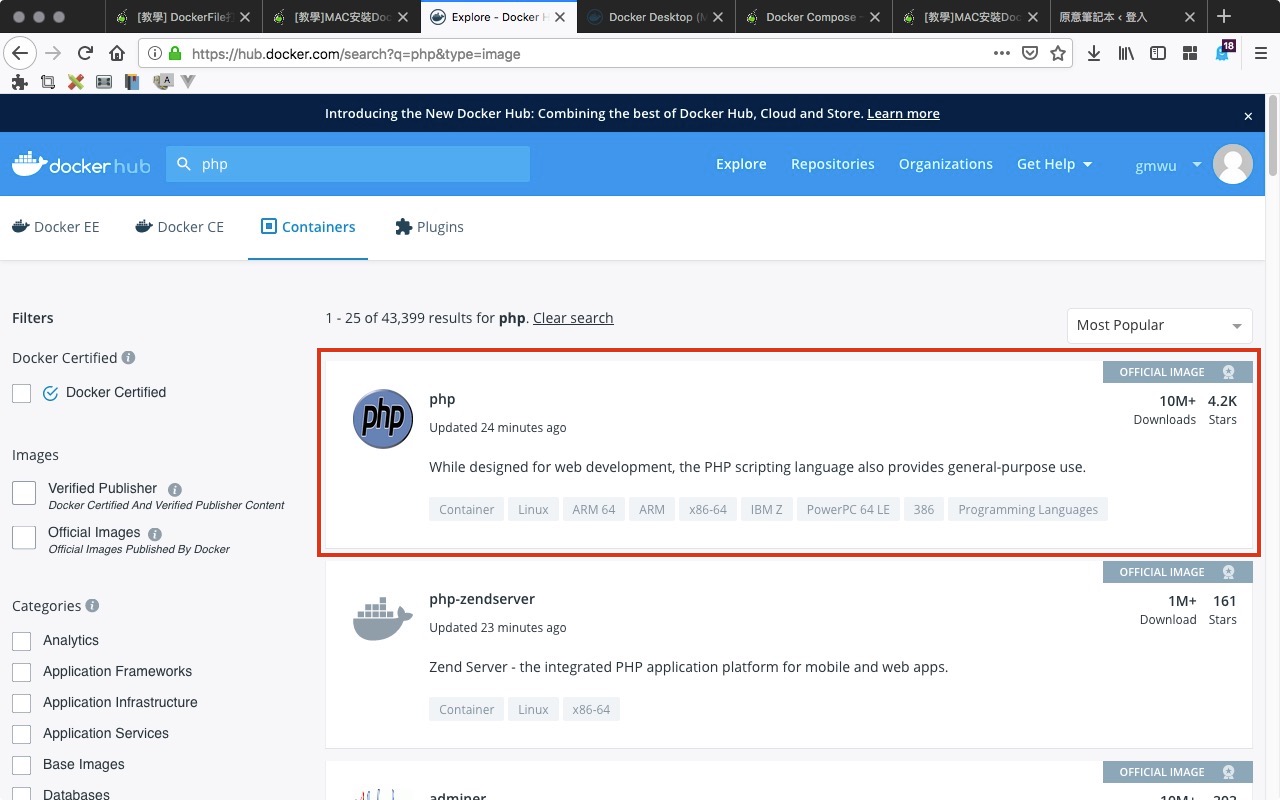
Task: Open the php repository title link
Action: pos(442,399)
